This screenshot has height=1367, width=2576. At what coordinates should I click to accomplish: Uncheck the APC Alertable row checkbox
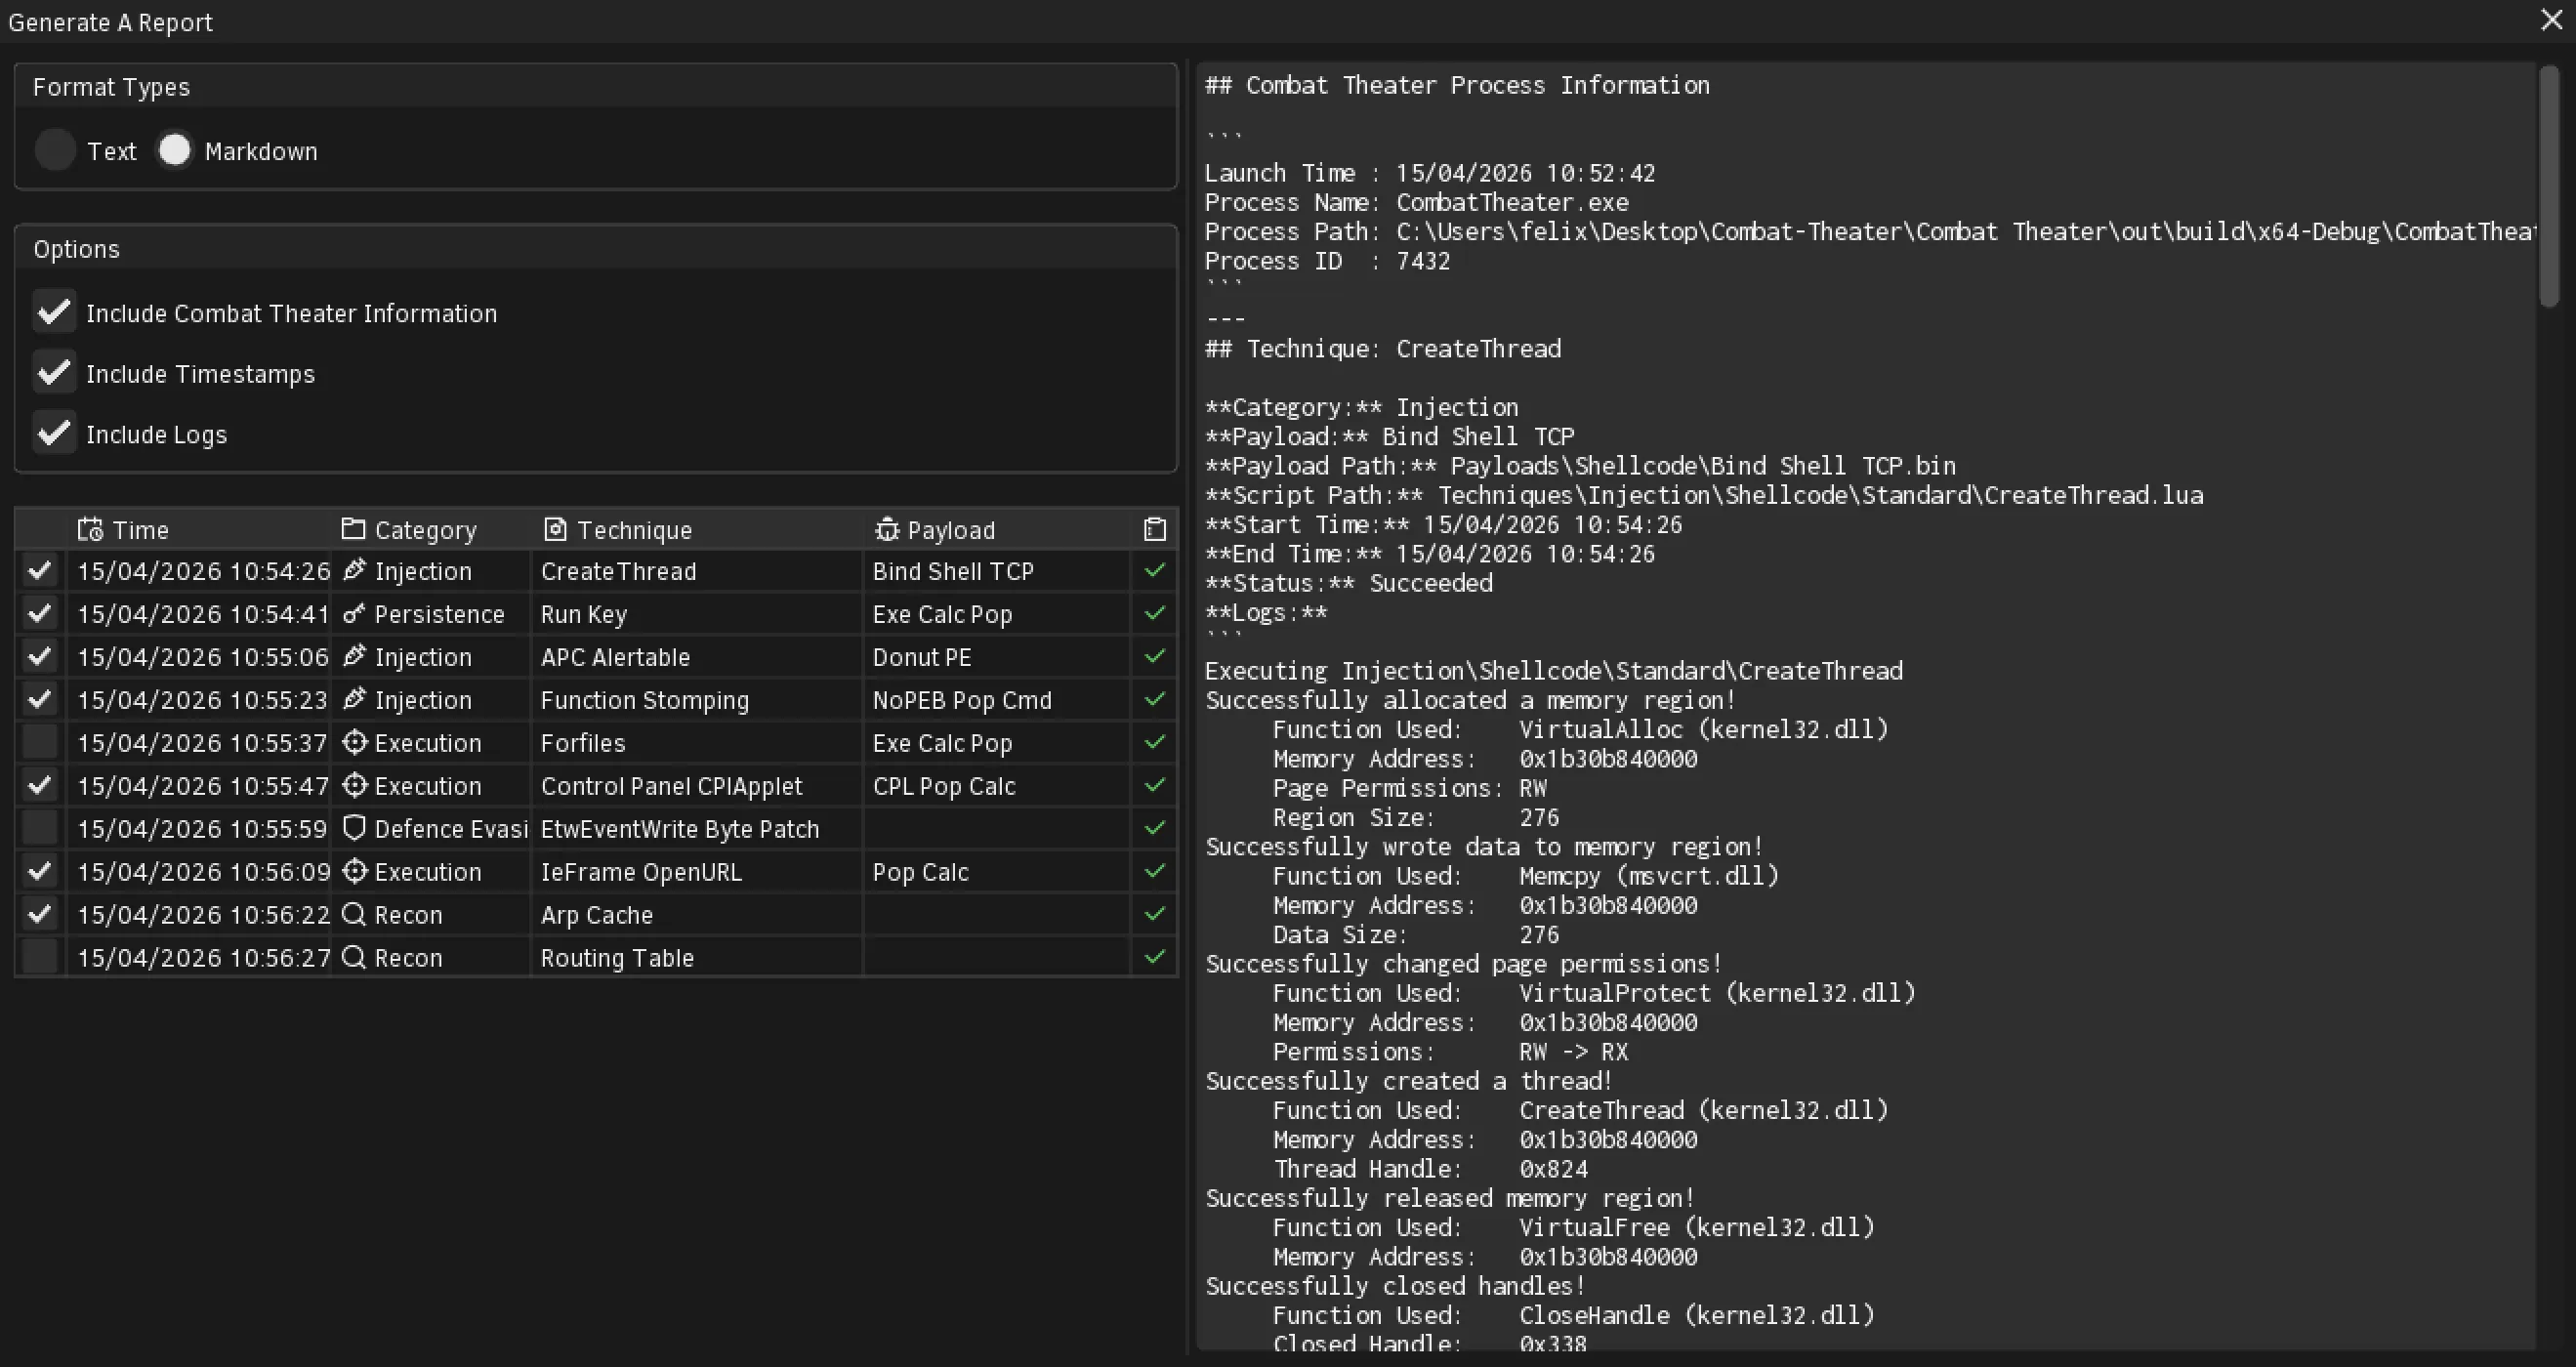(x=40, y=656)
